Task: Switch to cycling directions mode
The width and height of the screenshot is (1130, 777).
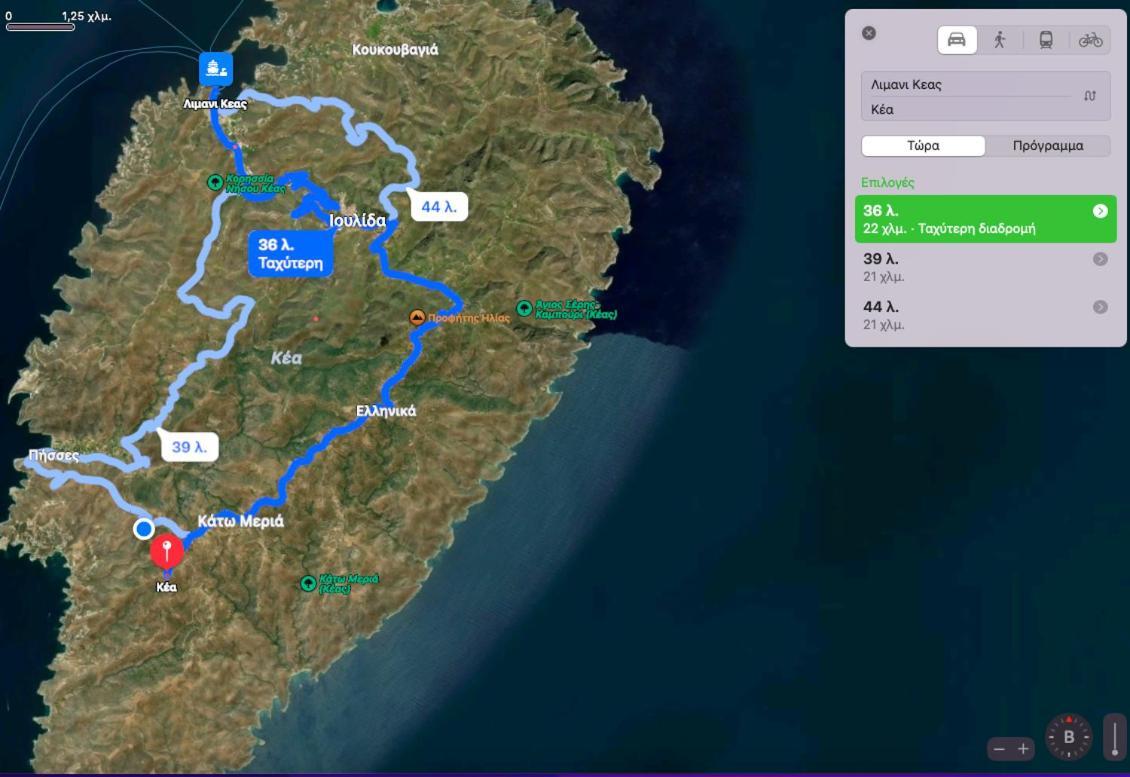Action: coord(1090,40)
